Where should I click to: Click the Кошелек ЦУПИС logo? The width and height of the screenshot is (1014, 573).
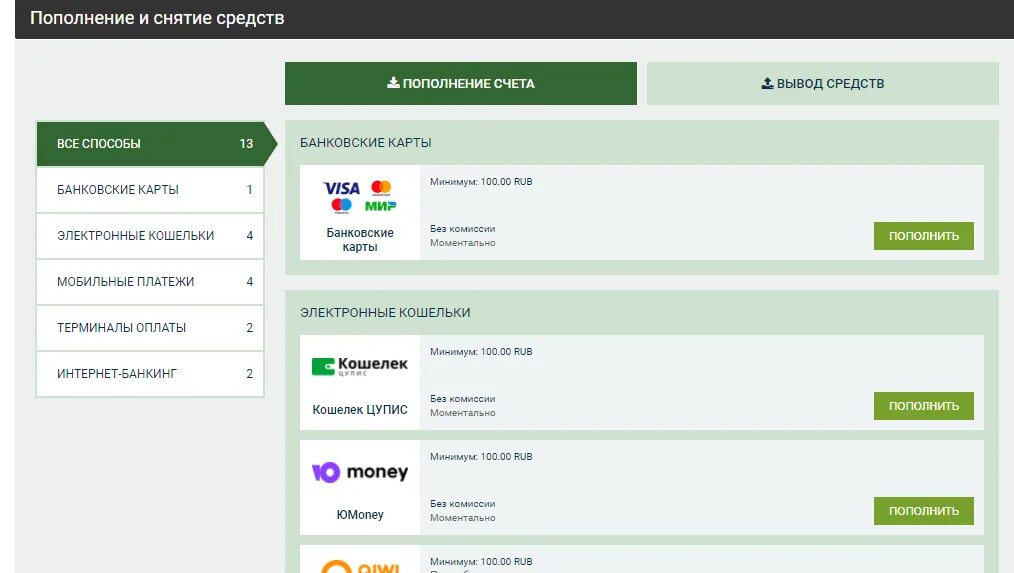click(x=360, y=366)
